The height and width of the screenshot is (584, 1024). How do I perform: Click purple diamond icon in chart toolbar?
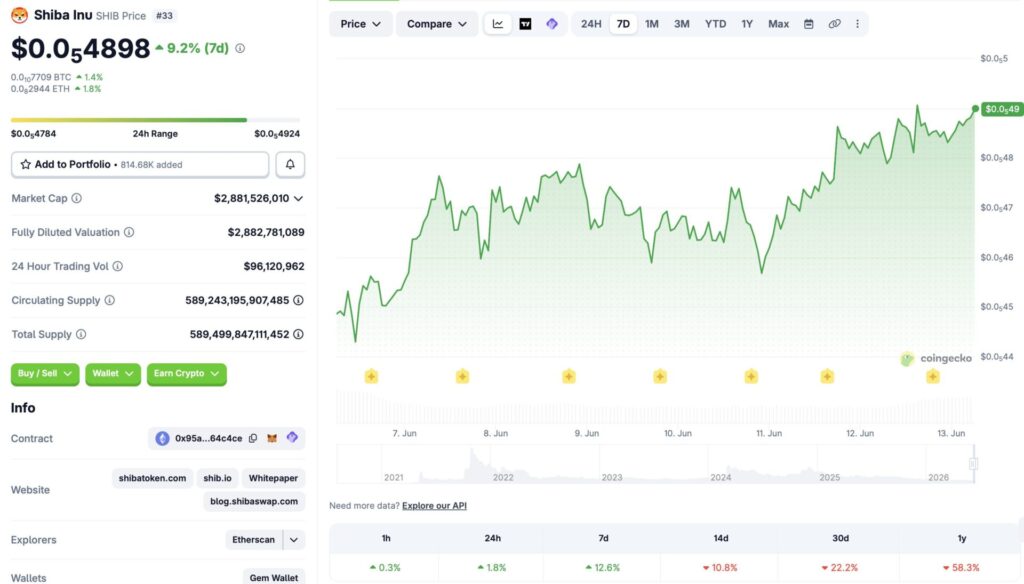tap(552, 24)
